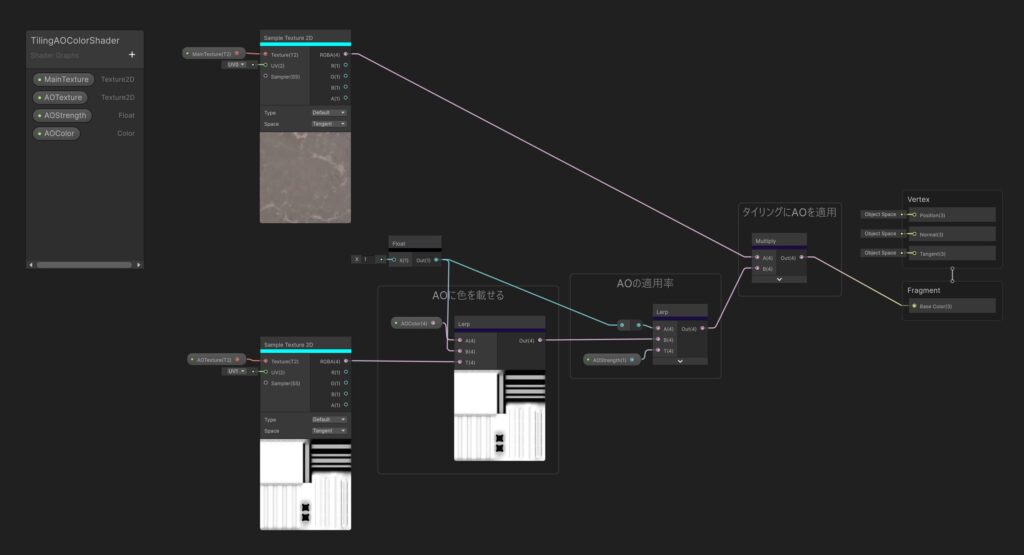Click the Out(4) port on the Multiply node
1024x555 pixels.
tap(802, 257)
